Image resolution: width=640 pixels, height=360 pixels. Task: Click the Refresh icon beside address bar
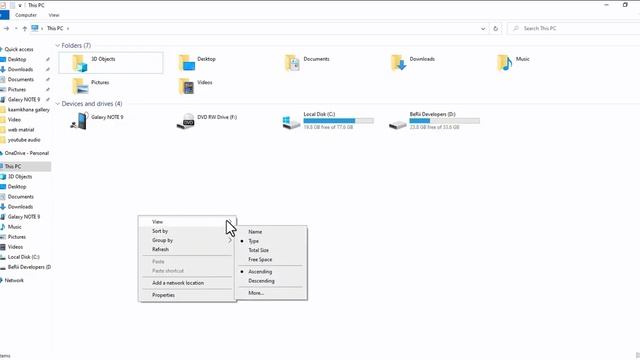pos(496,29)
